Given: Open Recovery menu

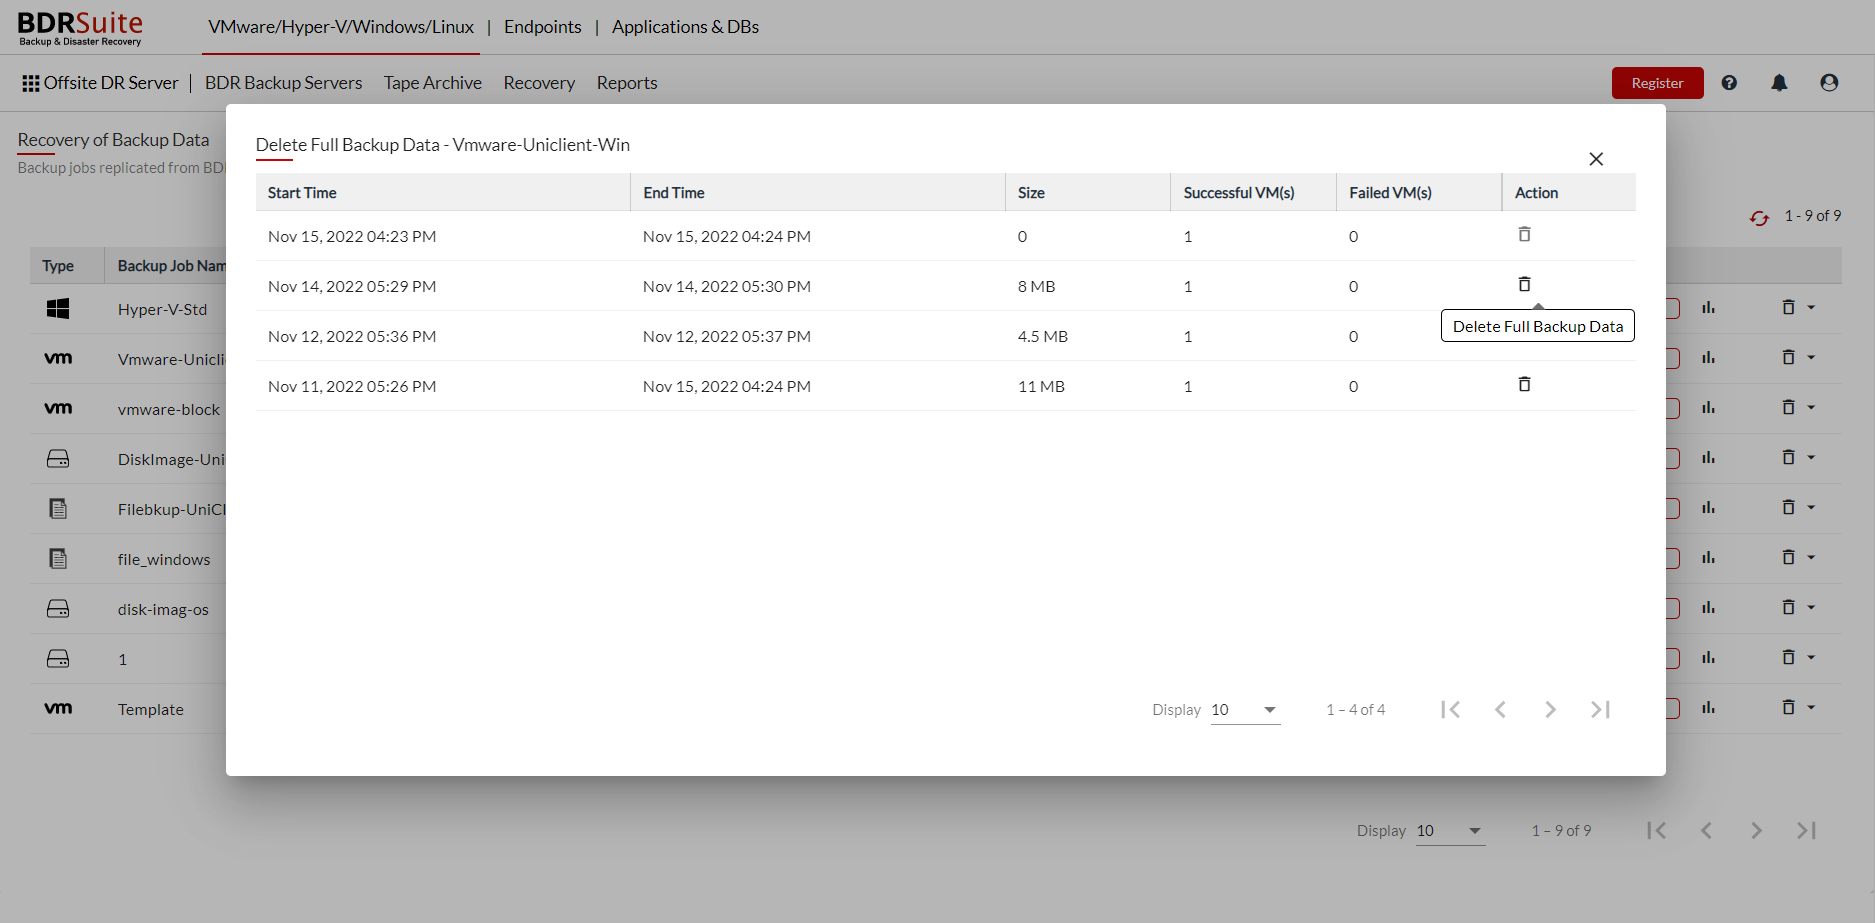Looking at the screenshot, I should tap(539, 83).
